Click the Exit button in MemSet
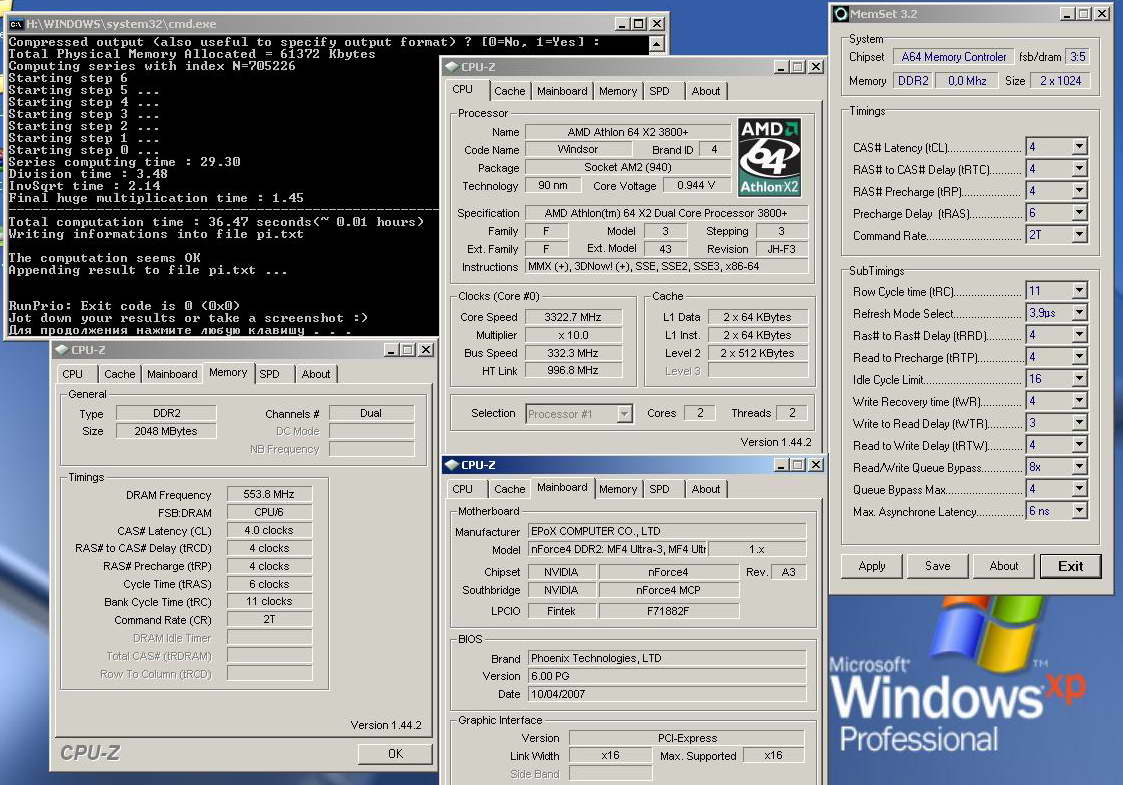Image resolution: width=1123 pixels, height=785 pixels. [x=1071, y=566]
